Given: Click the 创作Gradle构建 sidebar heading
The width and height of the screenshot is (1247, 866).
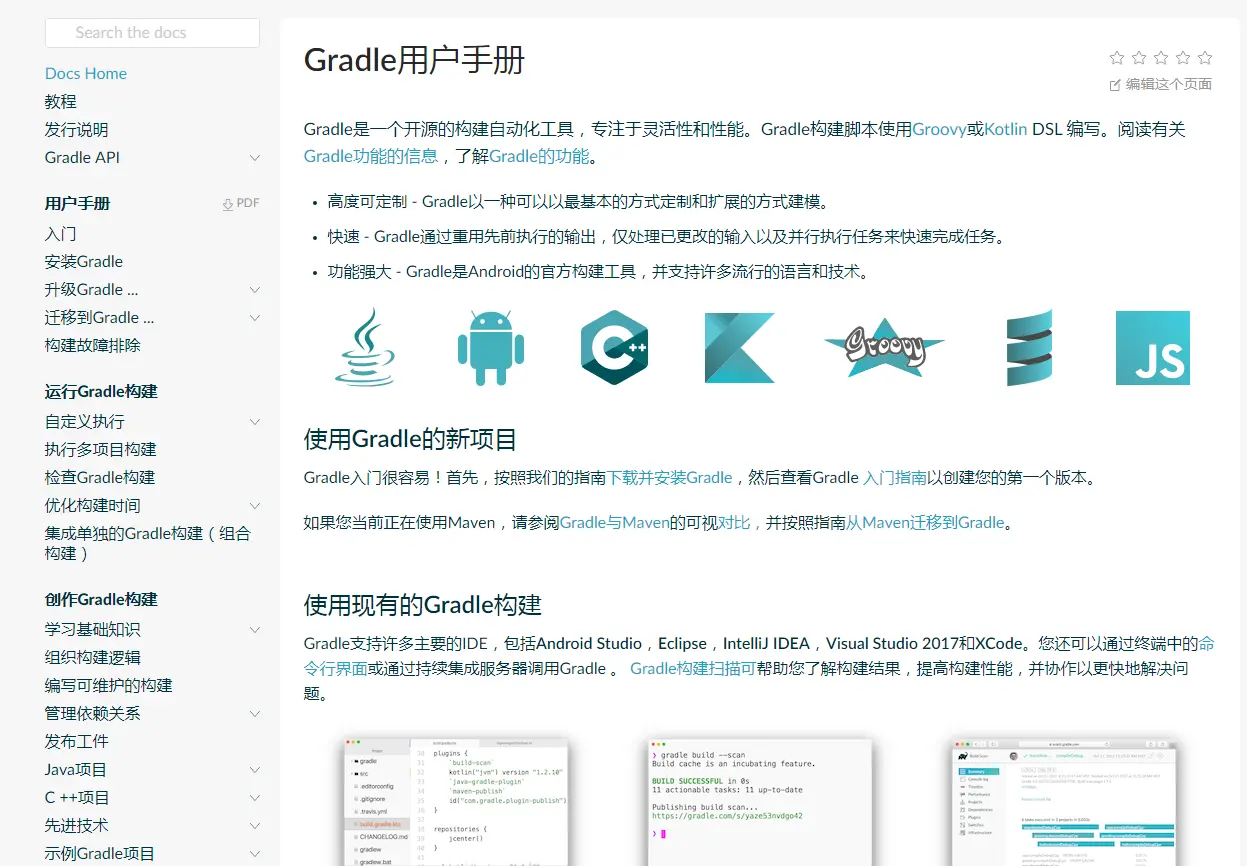Looking at the screenshot, I should [101, 599].
